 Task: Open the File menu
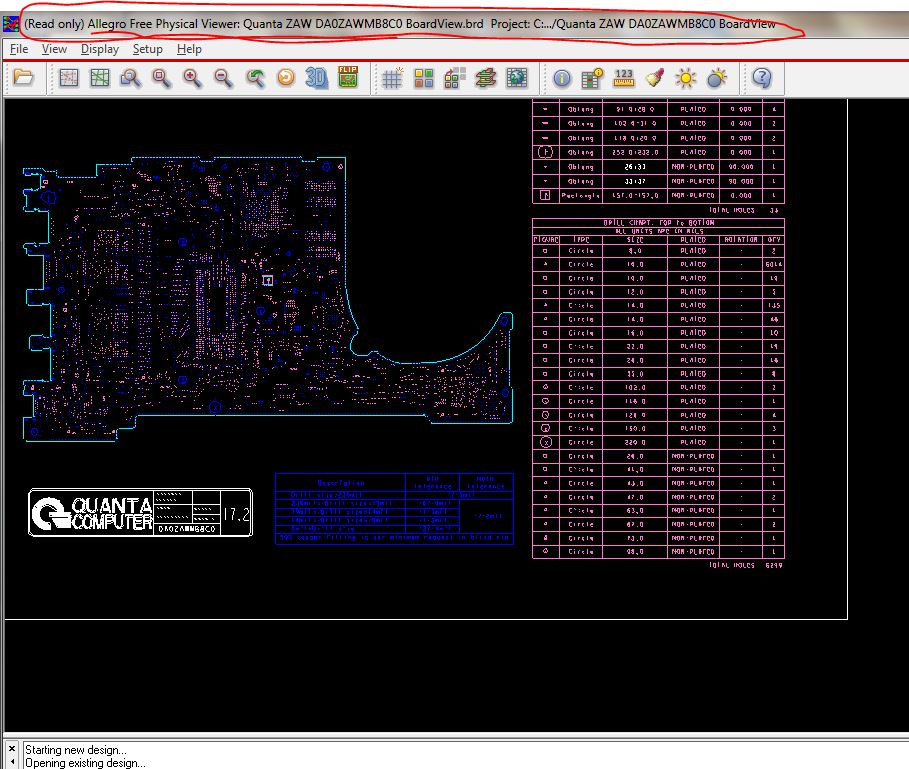18,49
